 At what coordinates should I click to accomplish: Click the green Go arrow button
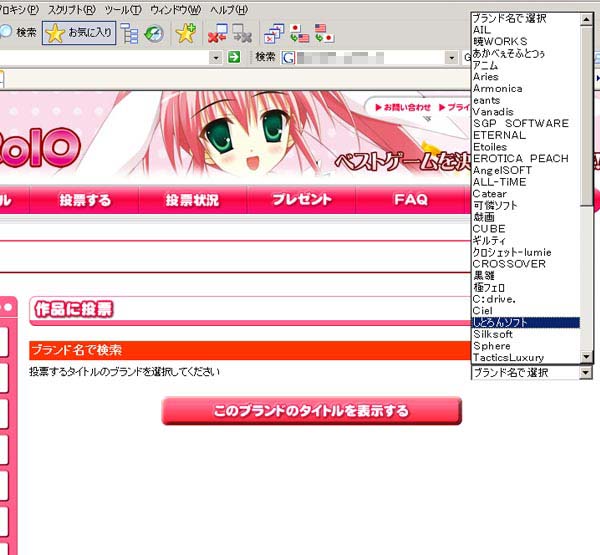tap(234, 57)
